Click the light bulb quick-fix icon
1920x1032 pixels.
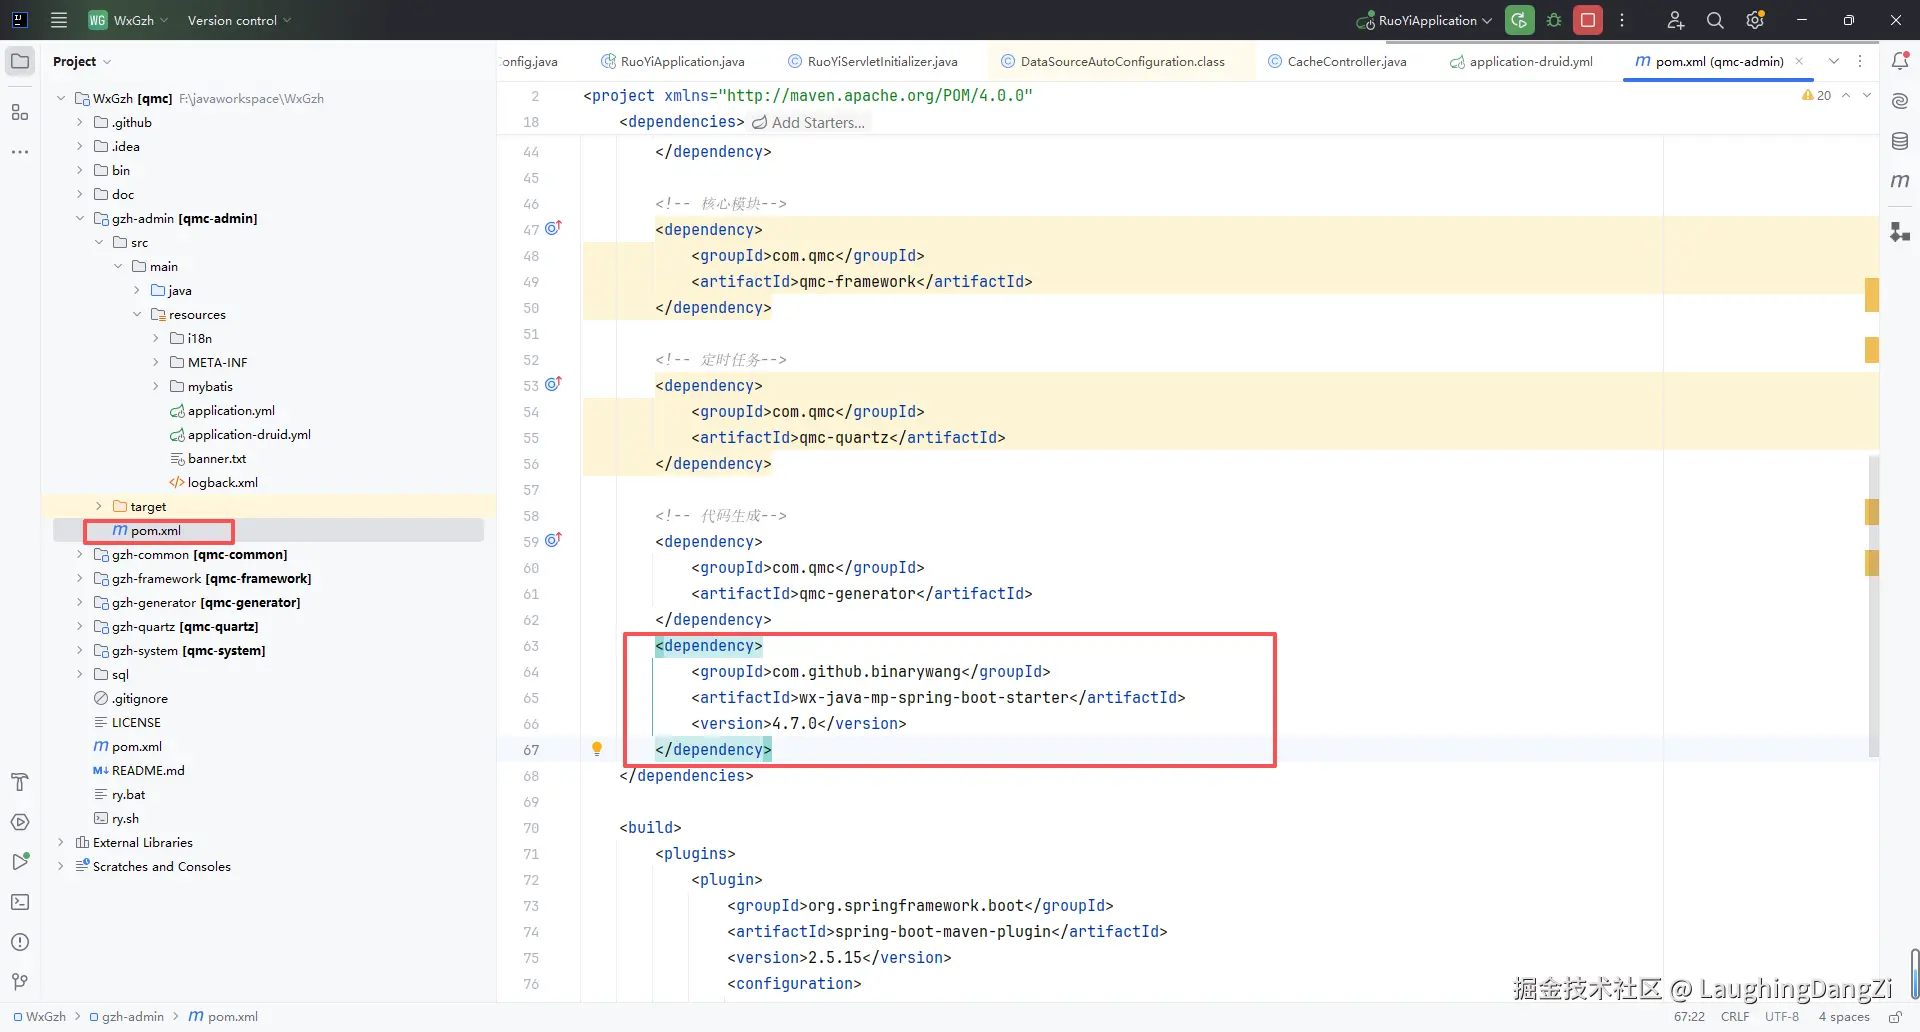pos(597,749)
